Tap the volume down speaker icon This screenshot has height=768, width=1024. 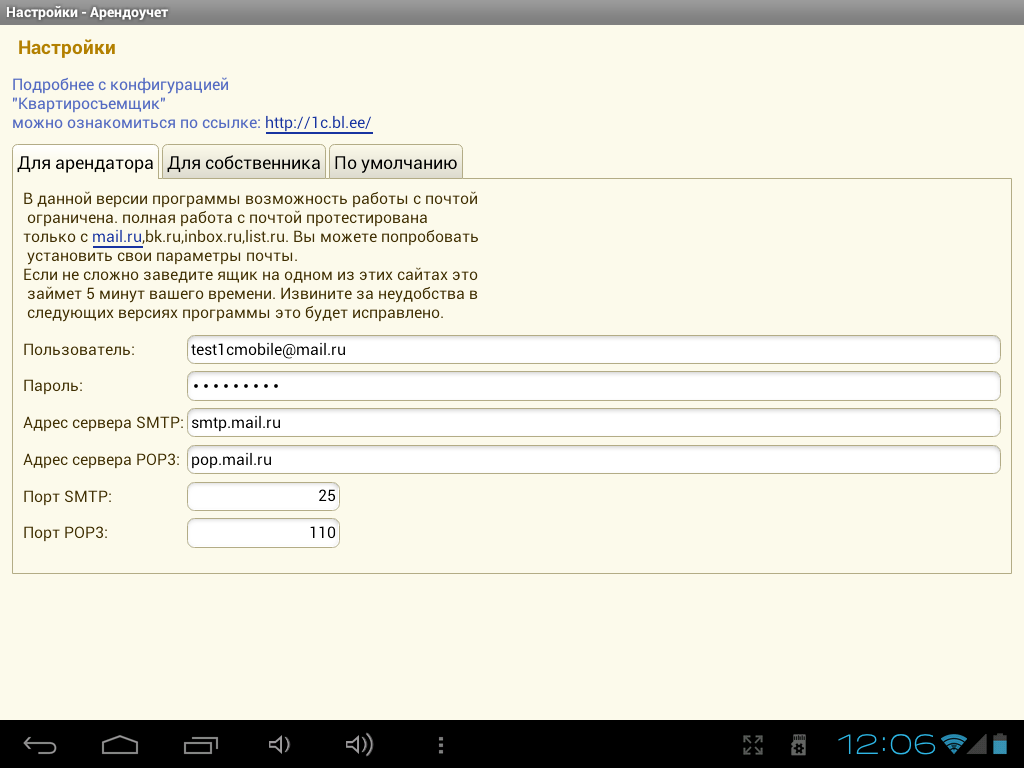[x=279, y=745]
